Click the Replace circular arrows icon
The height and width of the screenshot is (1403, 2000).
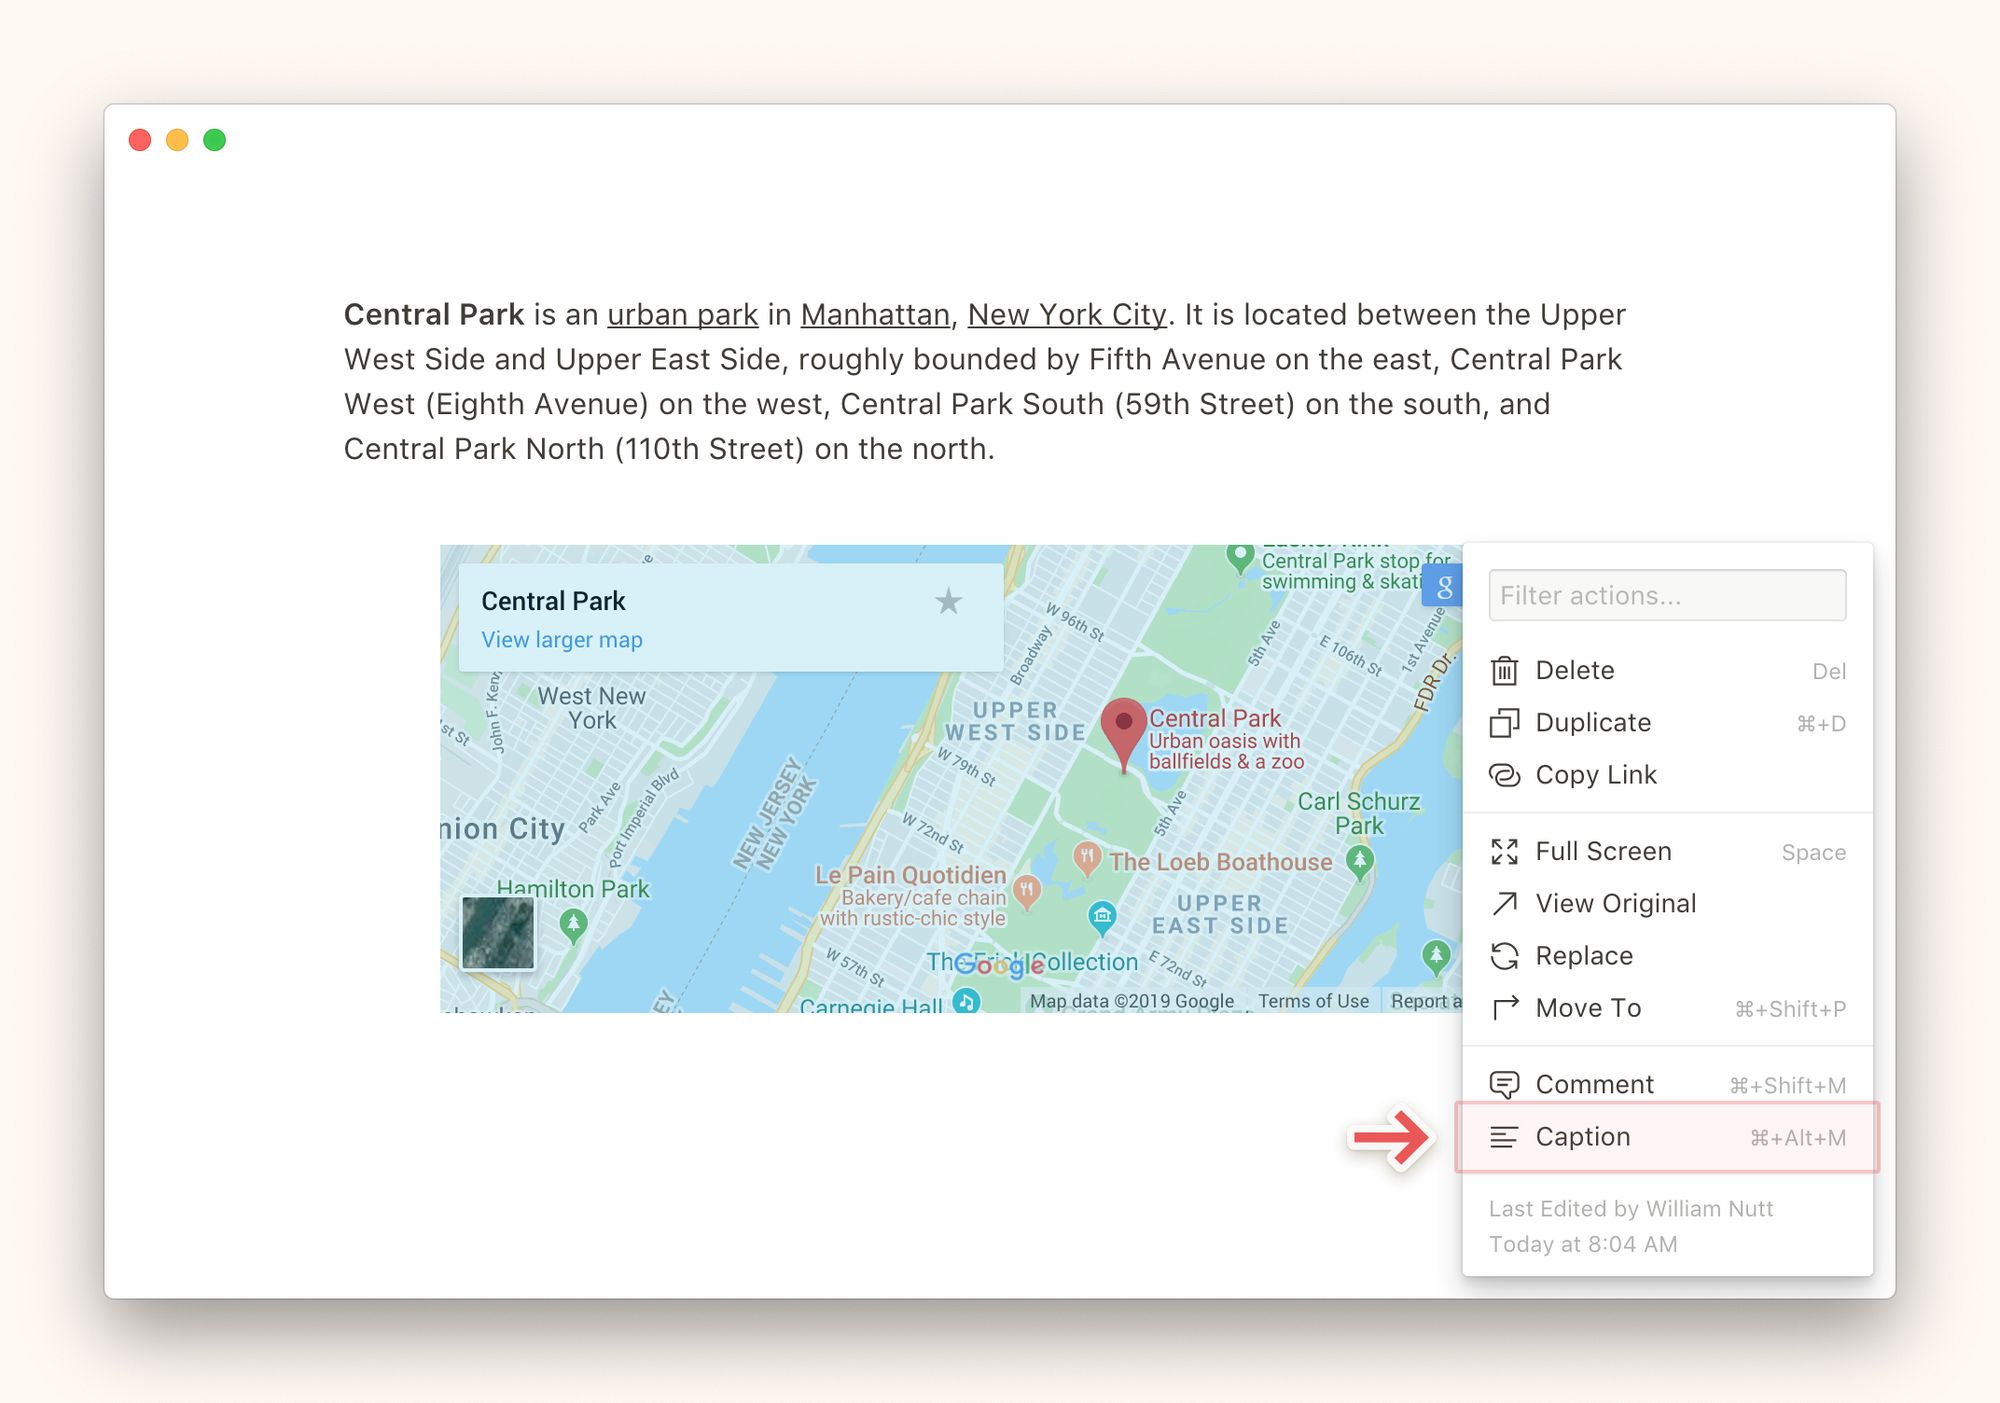coord(1504,956)
